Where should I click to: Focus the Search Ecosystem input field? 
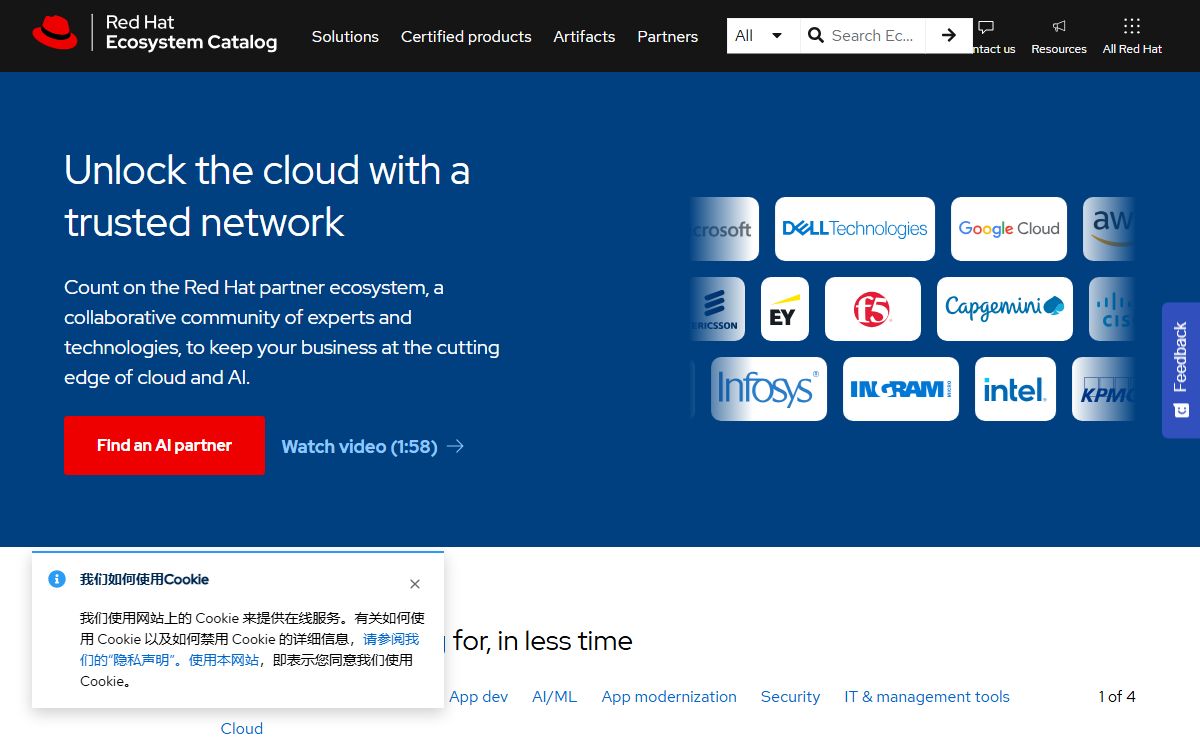(872, 36)
